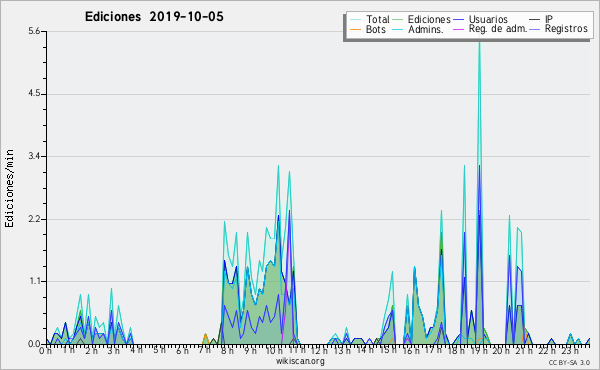Click the y-axis value 3.4

[34, 156]
